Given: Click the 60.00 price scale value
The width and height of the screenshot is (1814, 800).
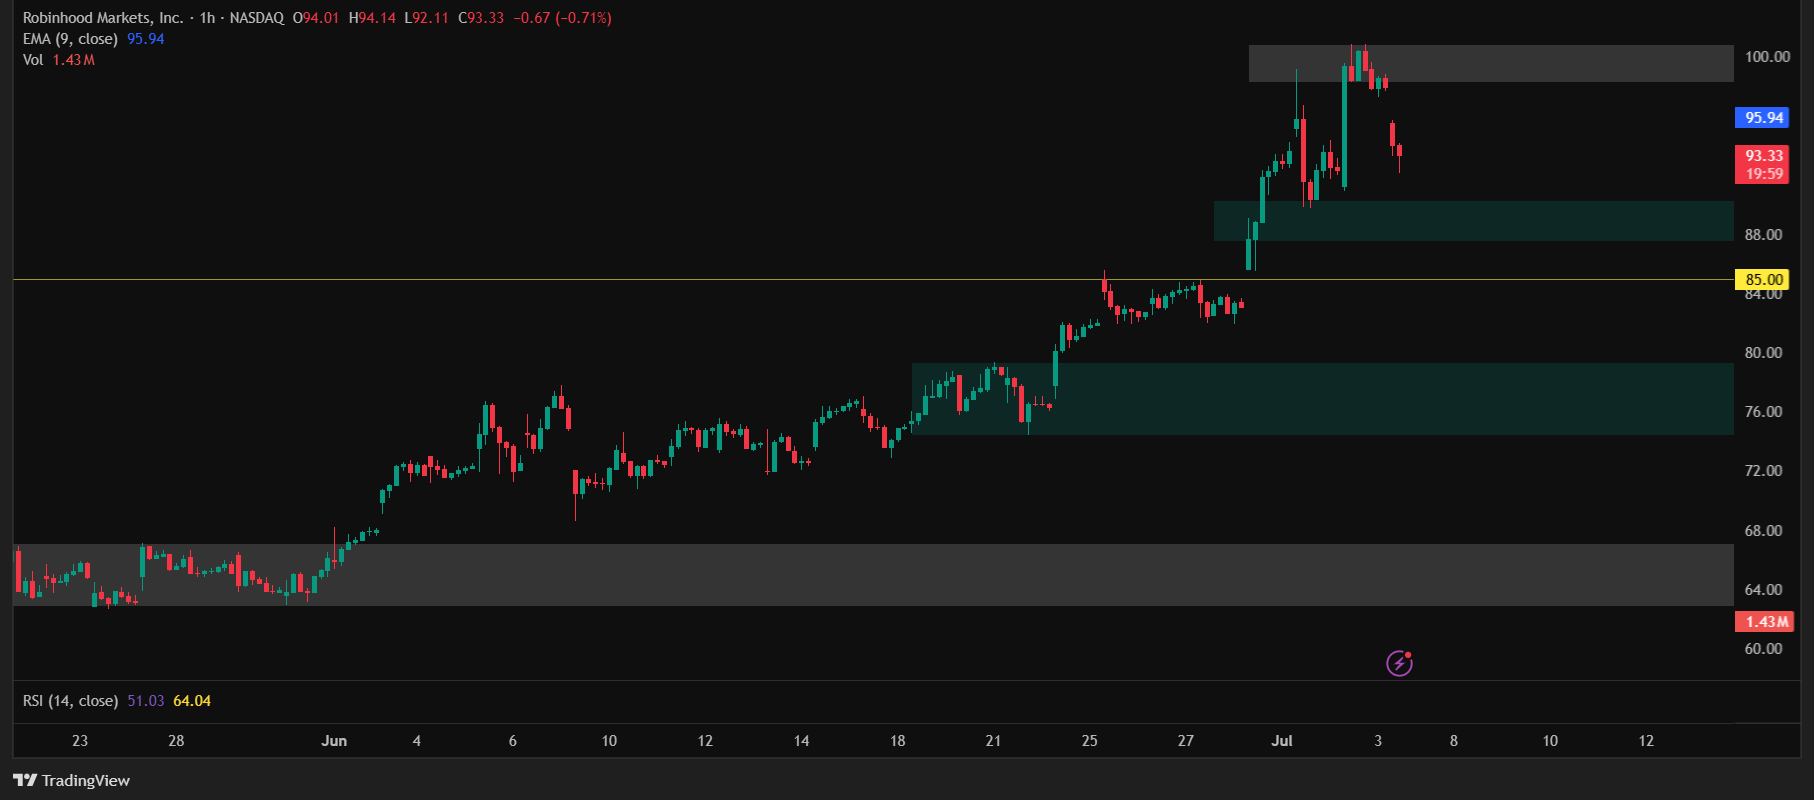Looking at the screenshot, I should pos(1763,649).
